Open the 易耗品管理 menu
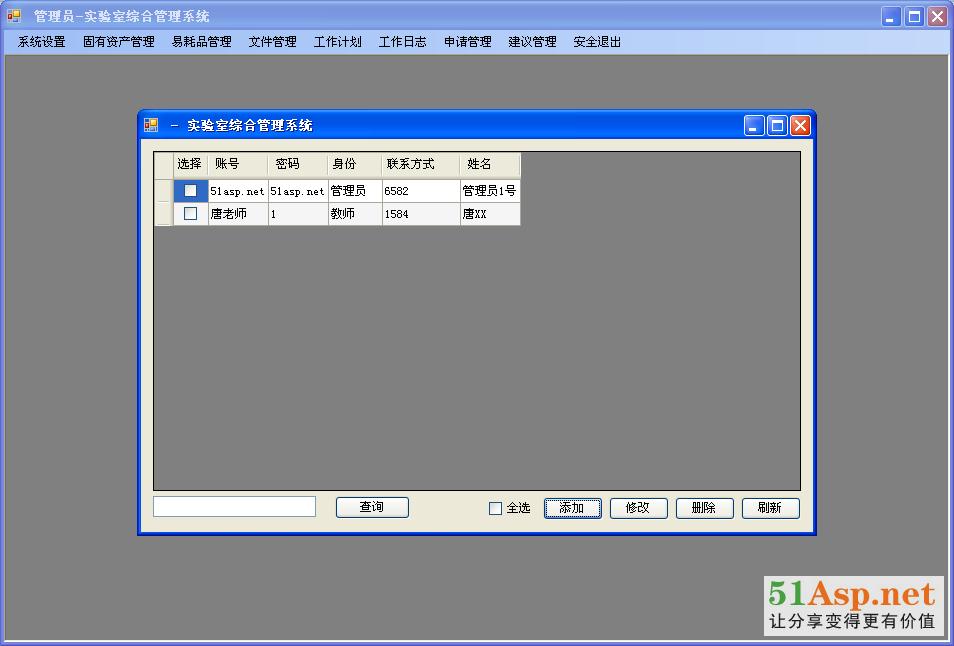This screenshot has height=646, width=954. (201, 42)
